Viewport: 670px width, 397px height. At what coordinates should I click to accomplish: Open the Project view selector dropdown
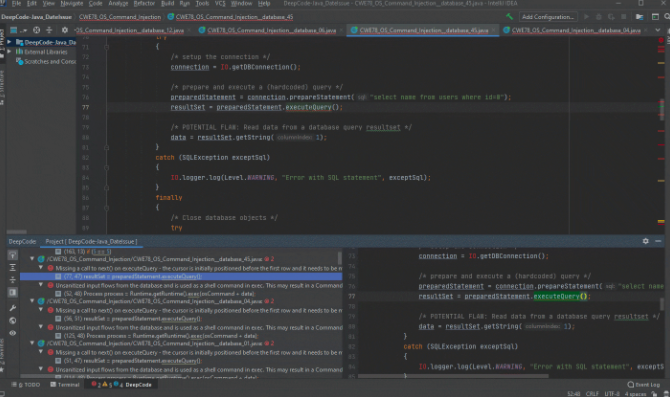(x=17, y=30)
